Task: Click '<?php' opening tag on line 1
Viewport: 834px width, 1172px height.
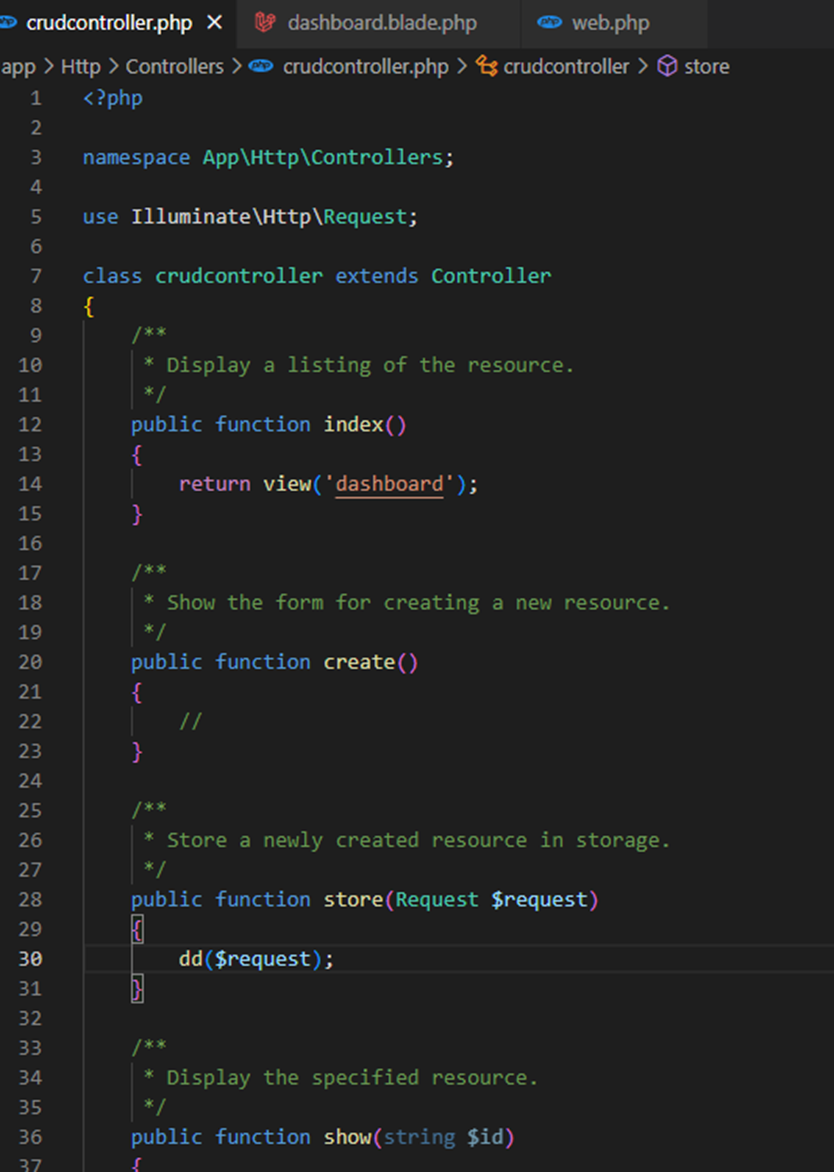Action: pyautogui.click(x=113, y=98)
